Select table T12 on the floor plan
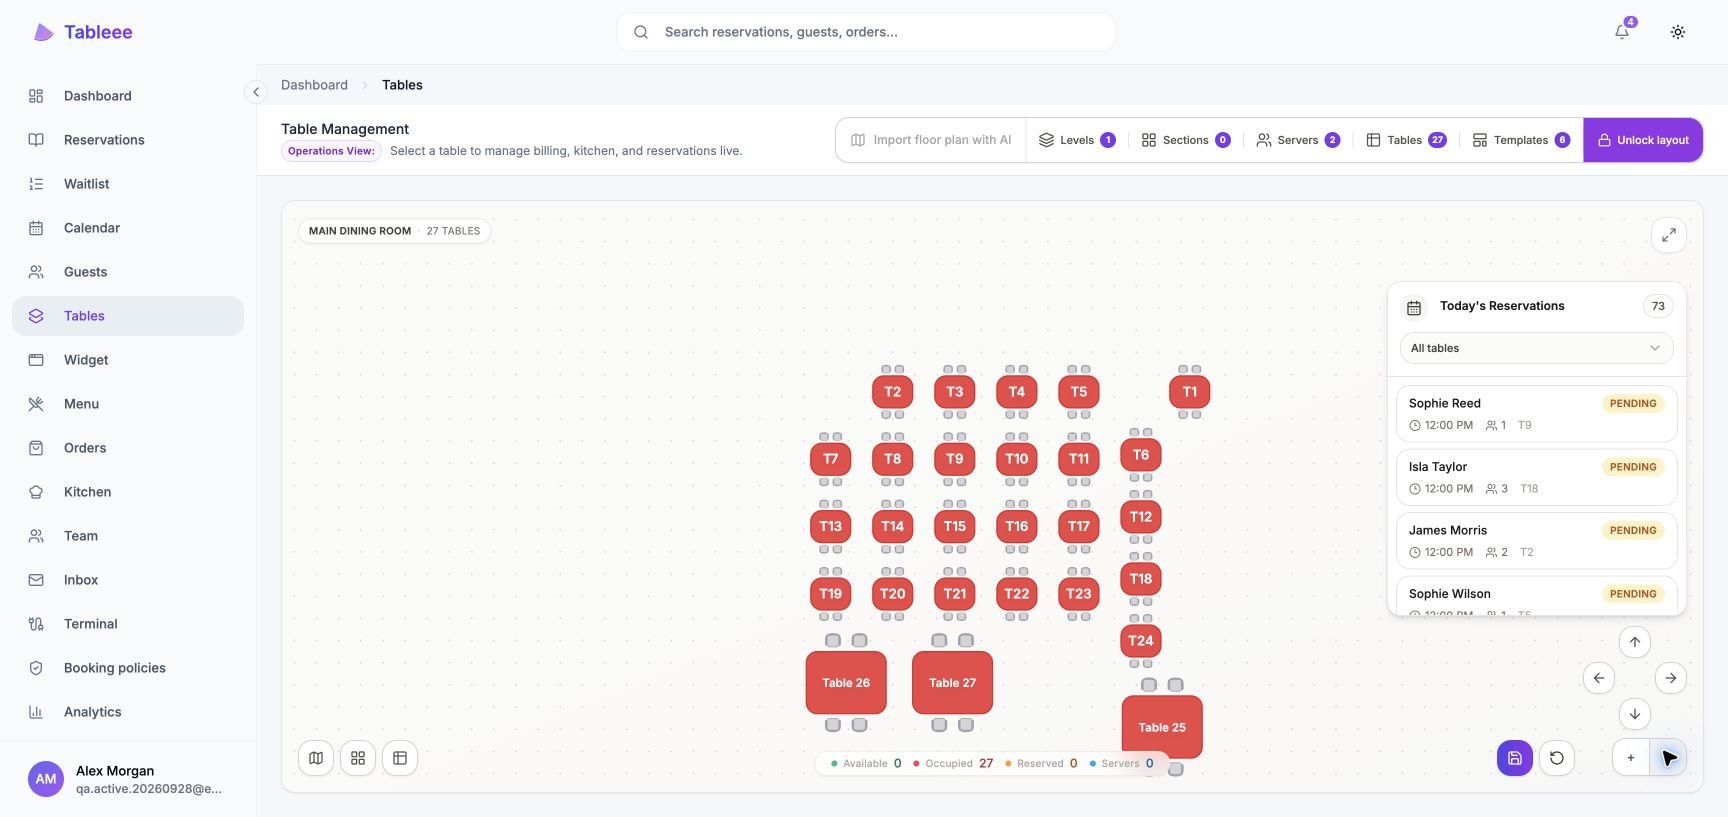1728x817 pixels. click(x=1141, y=517)
